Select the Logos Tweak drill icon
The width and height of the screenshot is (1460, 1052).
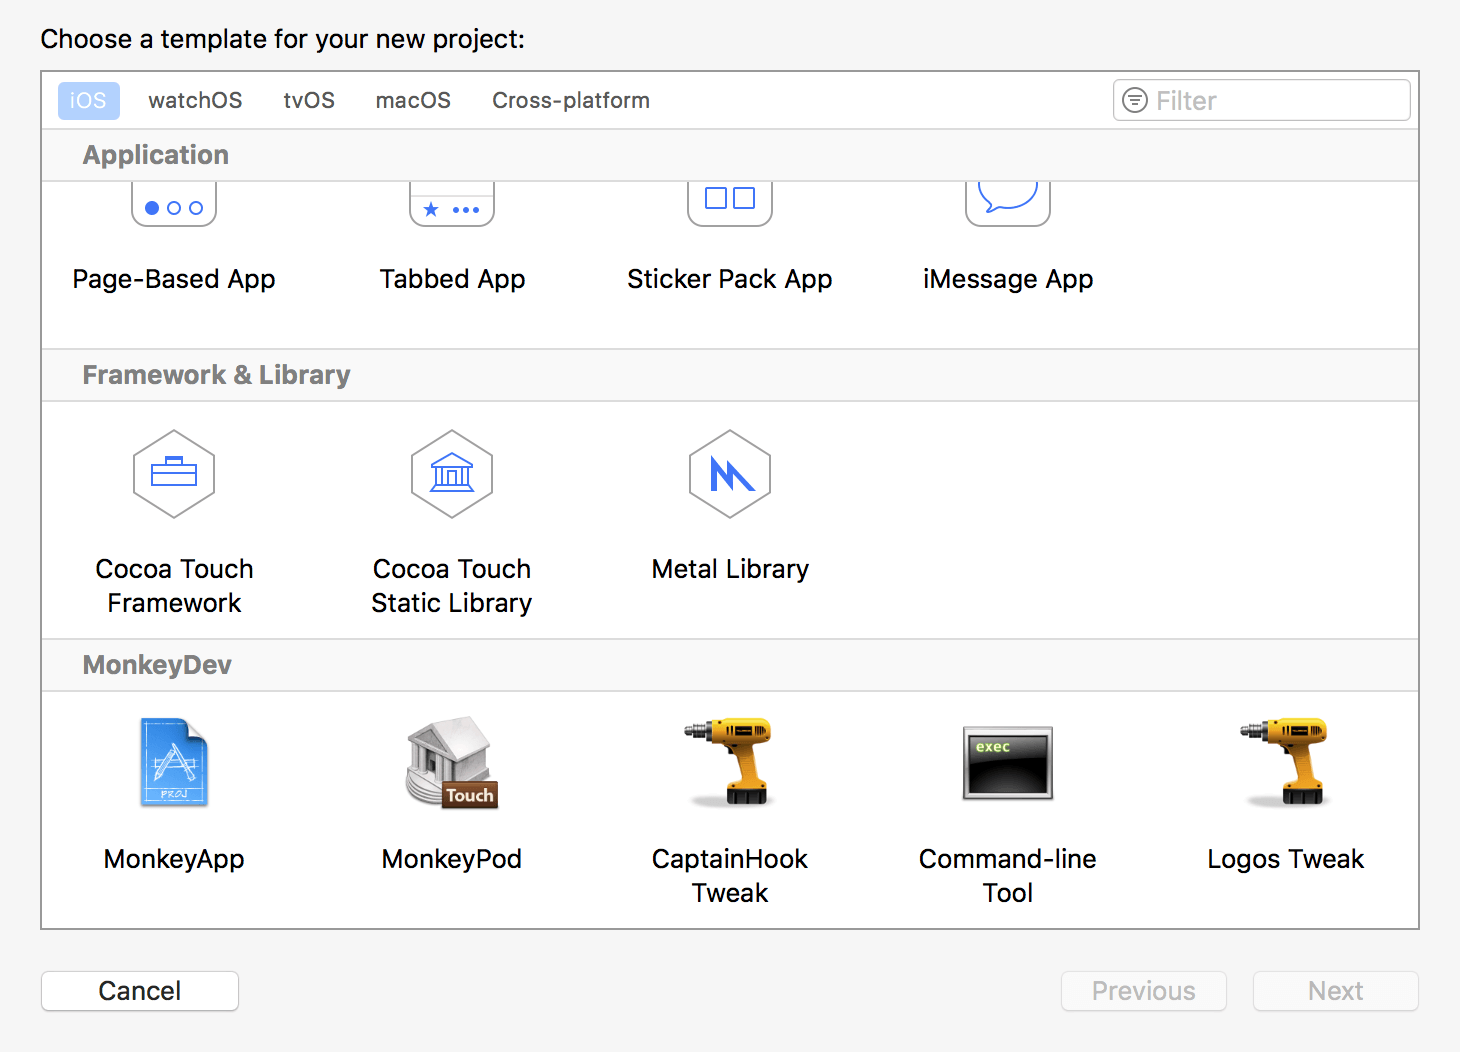coord(1286,762)
